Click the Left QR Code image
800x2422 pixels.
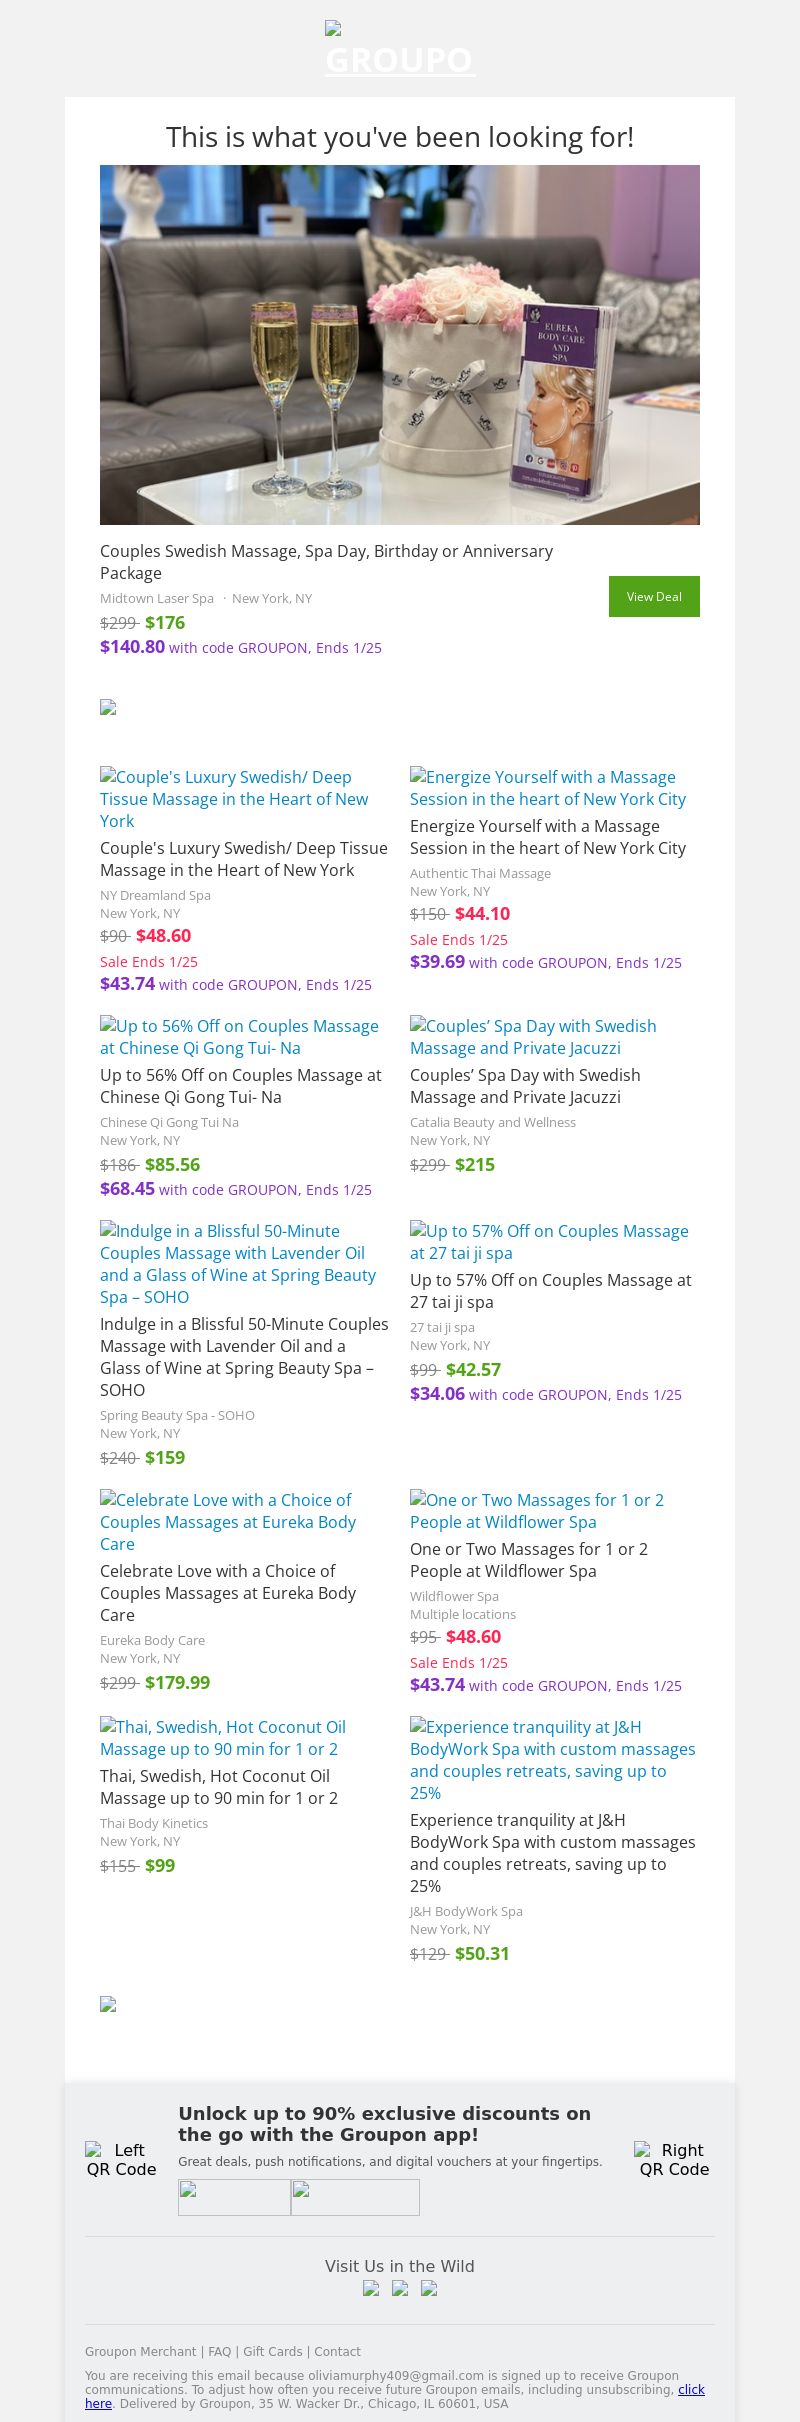pos(121,2159)
